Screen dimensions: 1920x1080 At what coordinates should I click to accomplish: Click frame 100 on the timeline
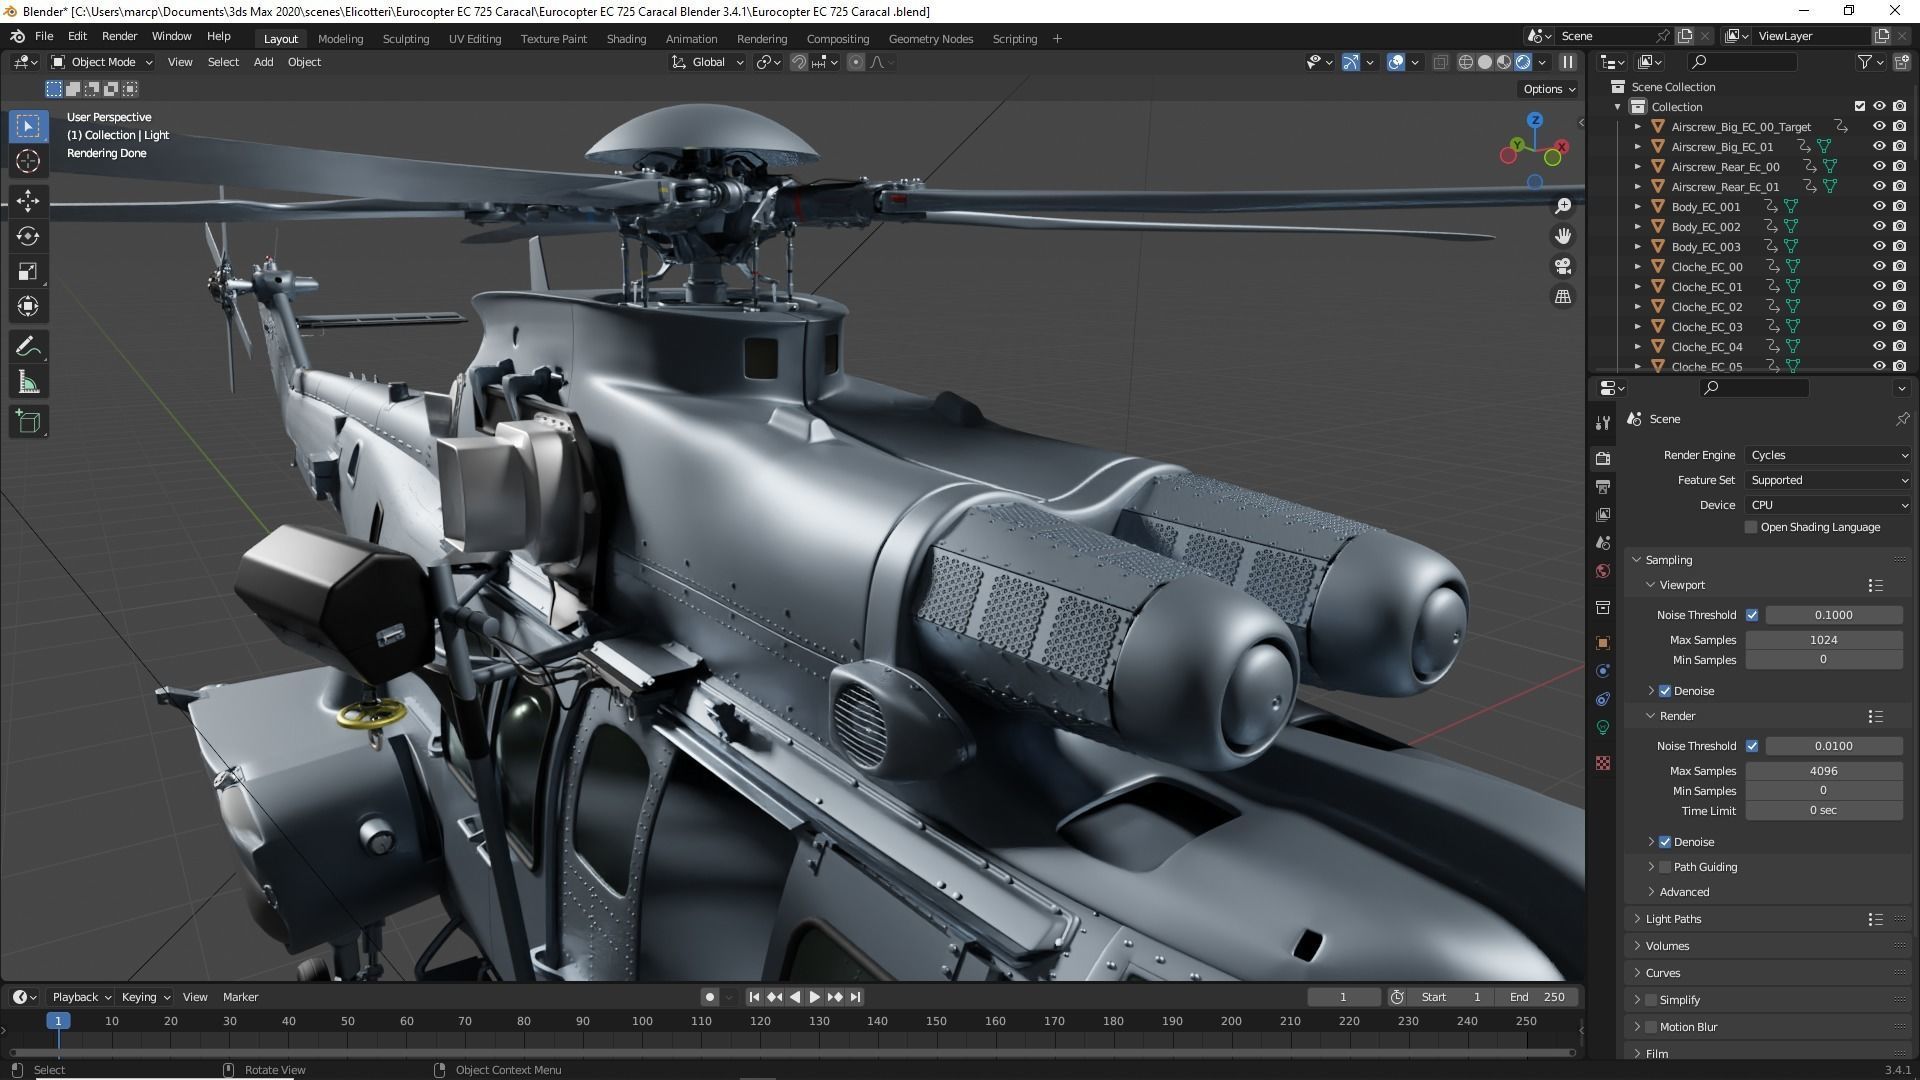point(642,1021)
